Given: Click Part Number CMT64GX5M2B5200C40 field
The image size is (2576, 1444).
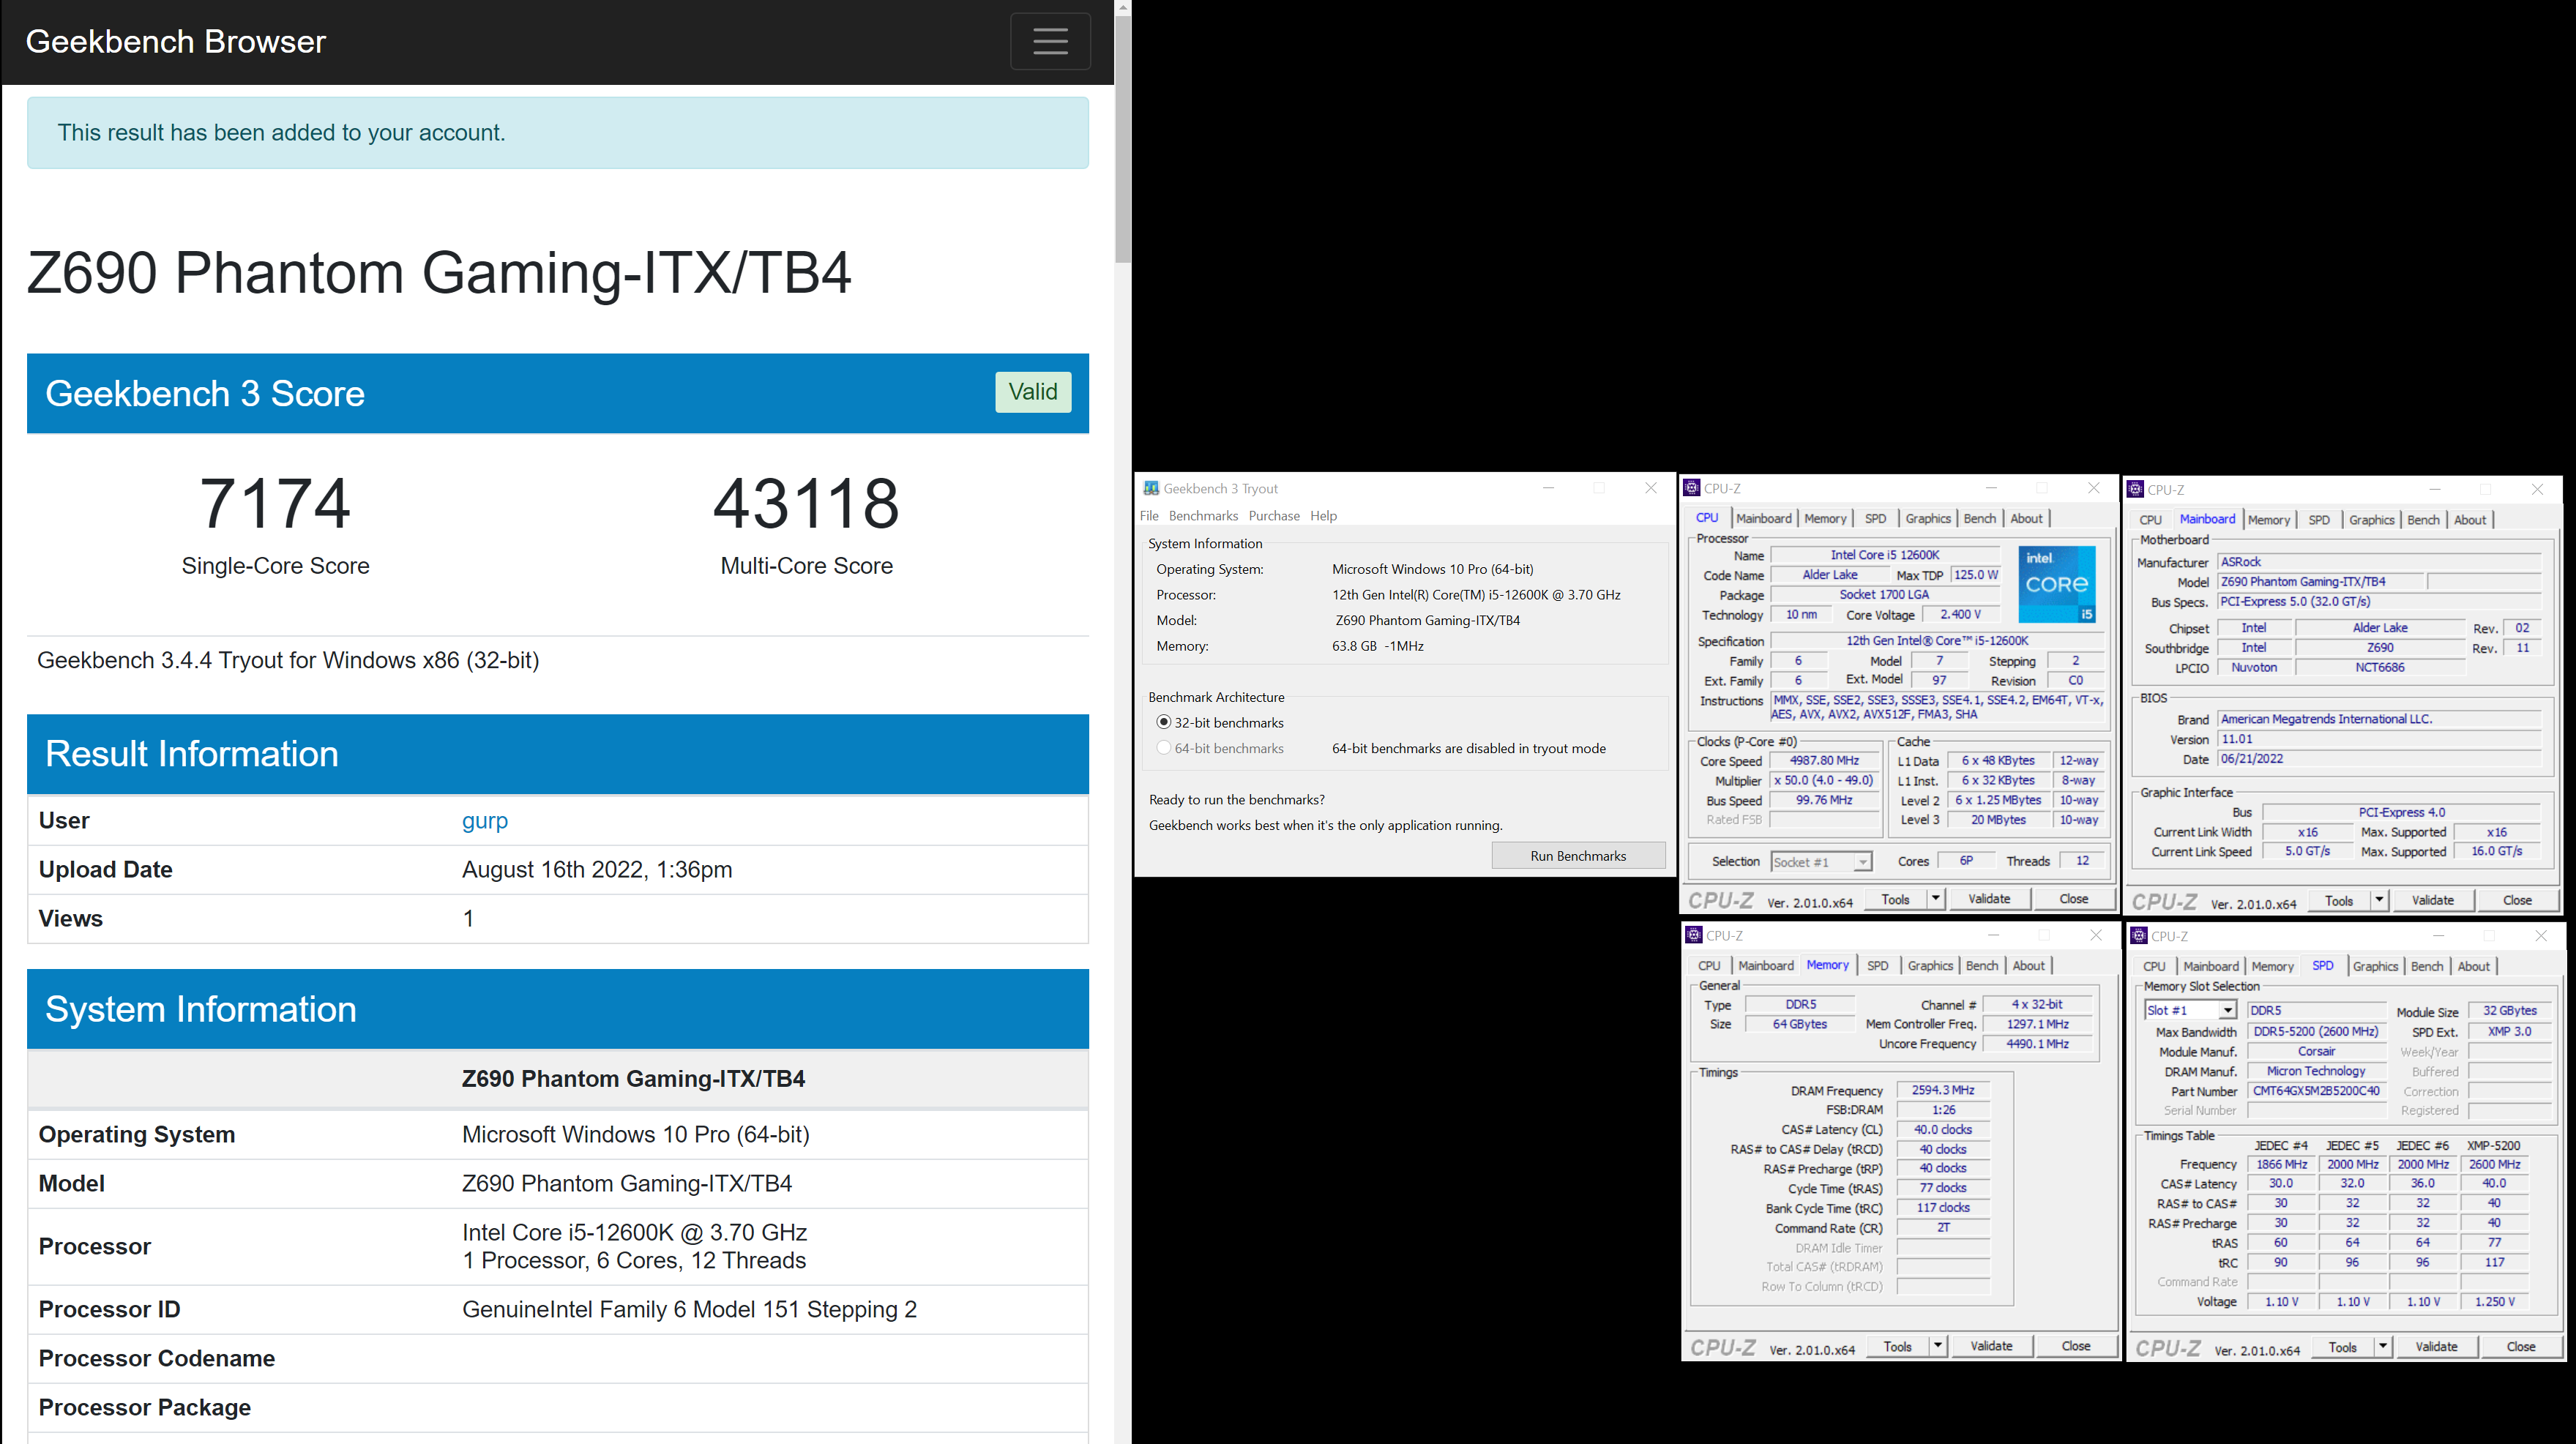Looking at the screenshot, I should (x=2316, y=1091).
